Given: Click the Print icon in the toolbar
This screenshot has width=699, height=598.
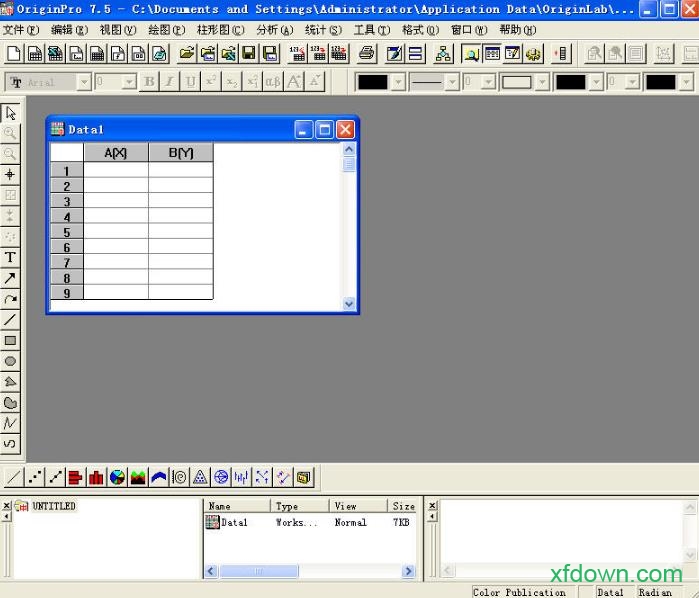Looking at the screenshot, I should [x=366, y=54].
